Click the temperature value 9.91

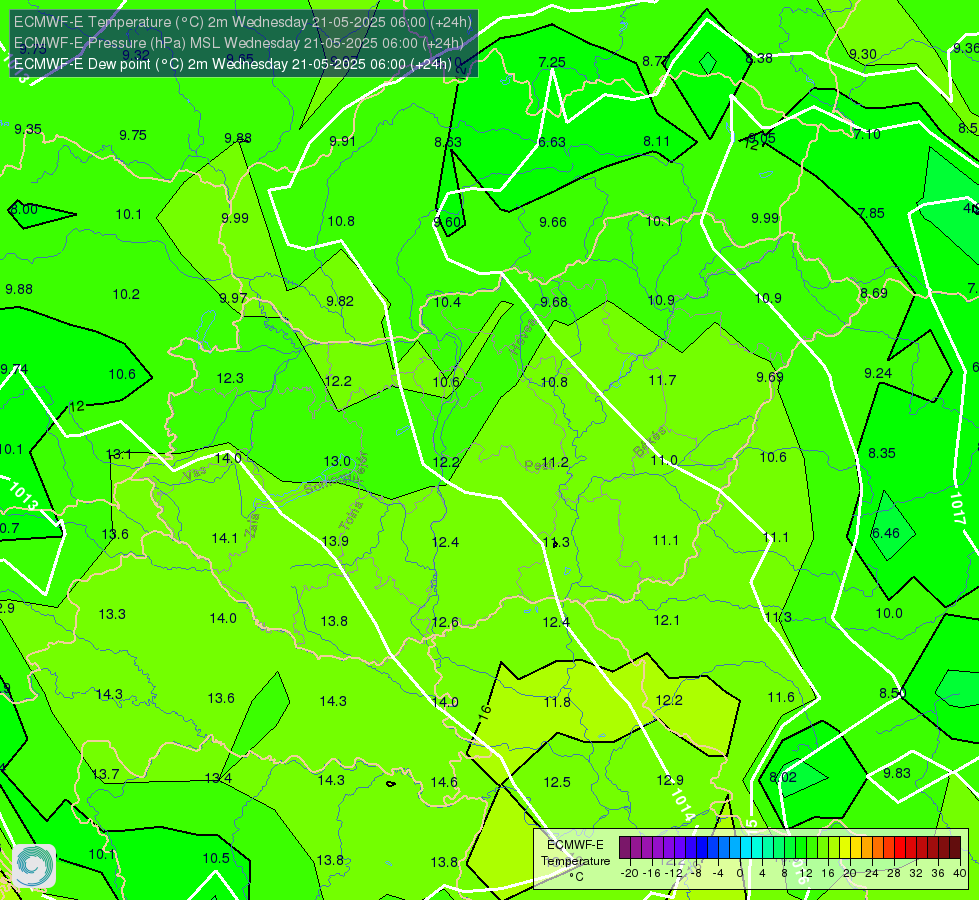[x=342, y=141]
